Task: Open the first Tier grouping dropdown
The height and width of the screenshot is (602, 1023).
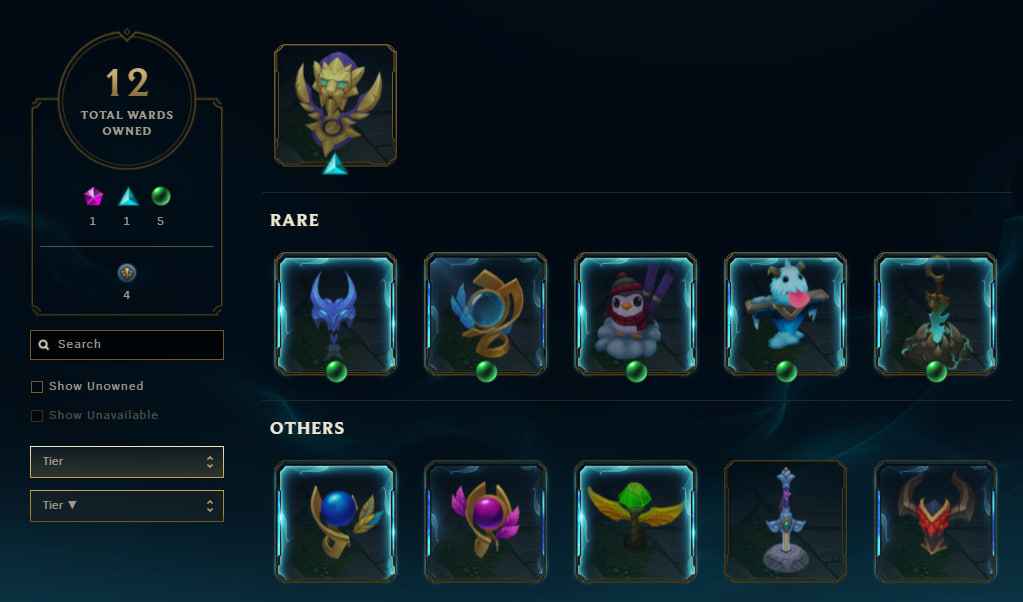Action: (x=127, y=462)
